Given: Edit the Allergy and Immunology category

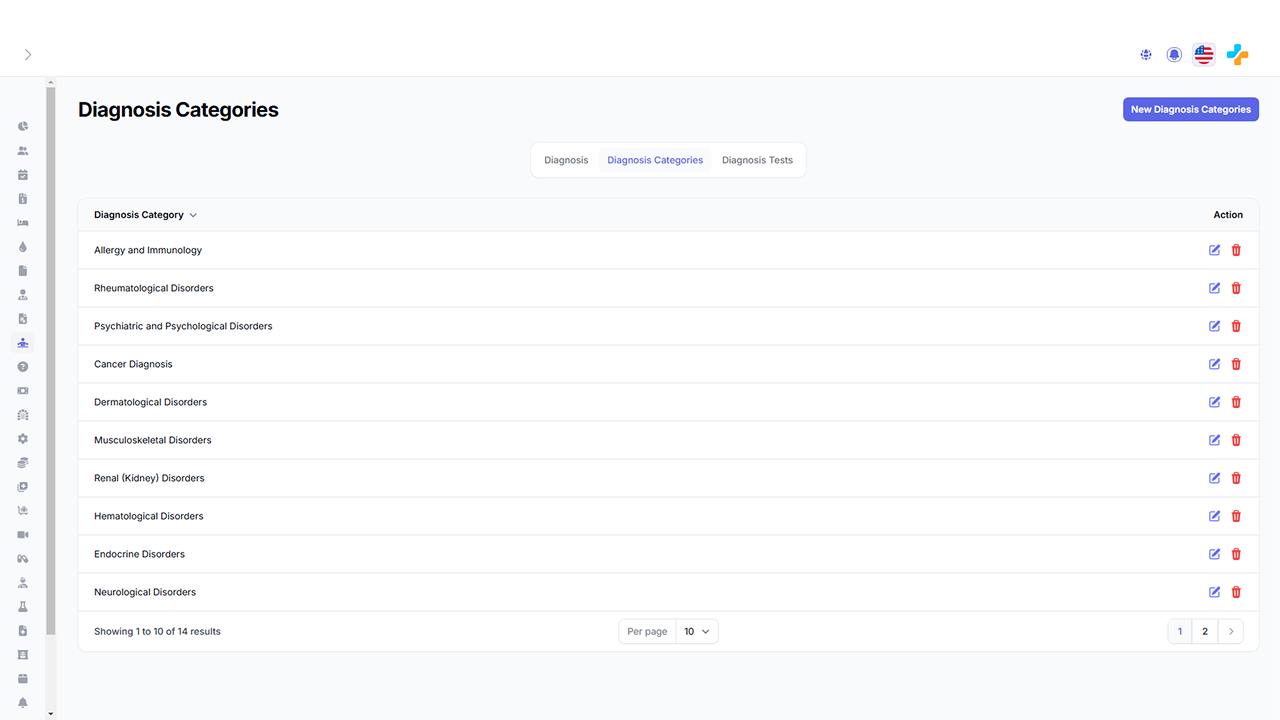Looking at the screenshot, I should [1214, 250].
